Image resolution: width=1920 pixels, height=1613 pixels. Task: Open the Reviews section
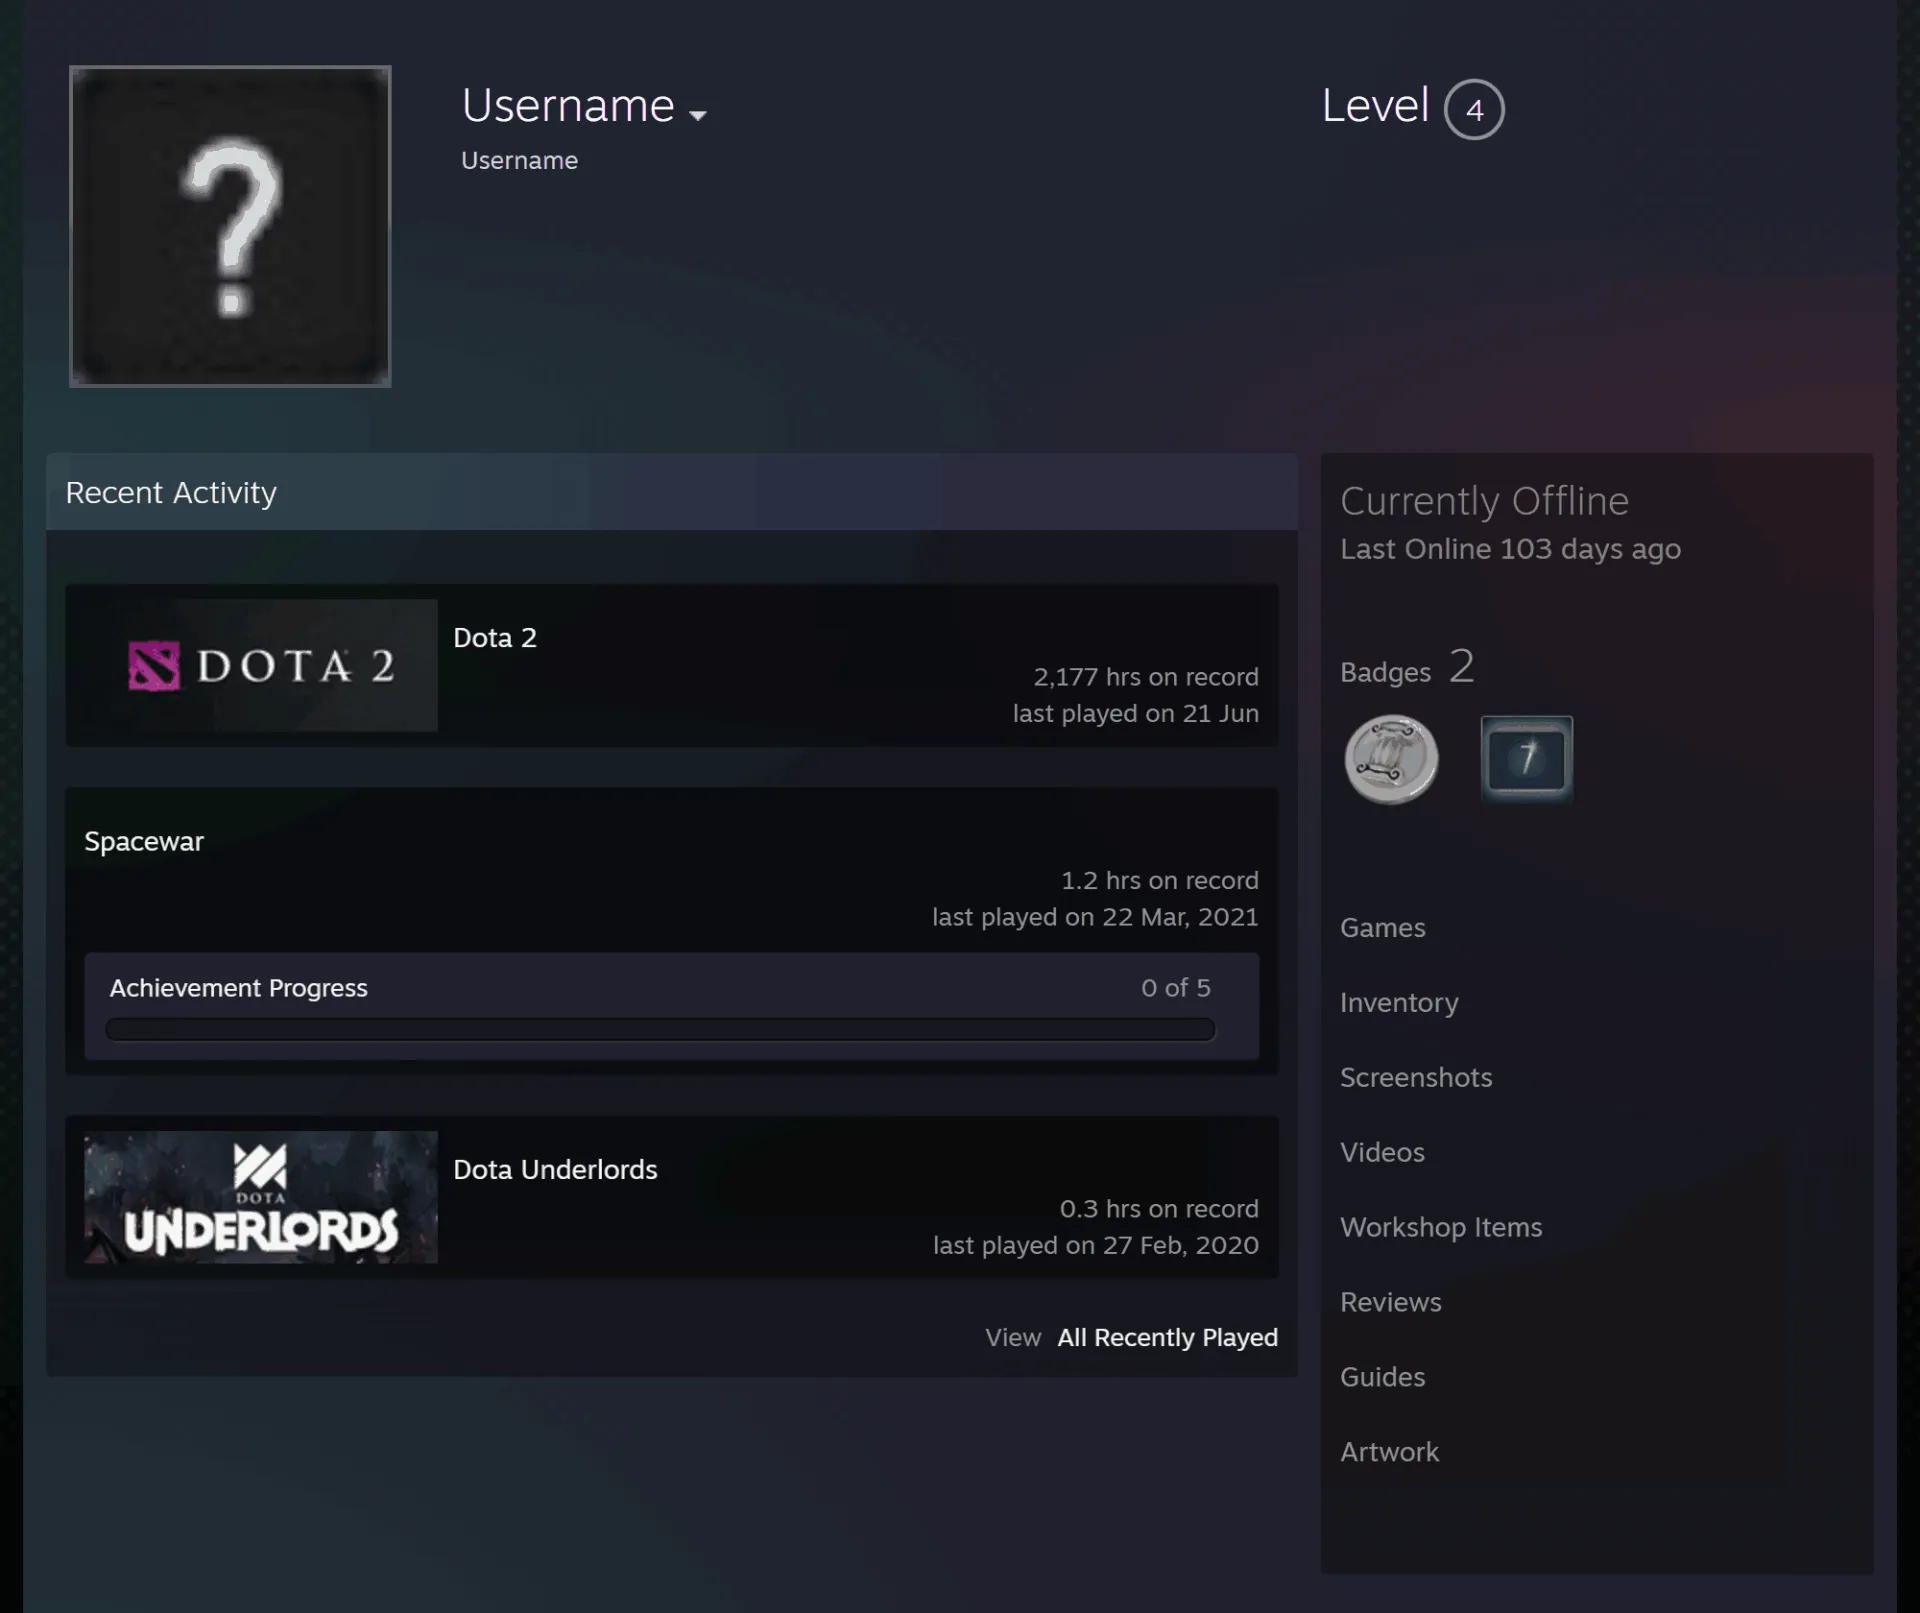point(1391,1303)
